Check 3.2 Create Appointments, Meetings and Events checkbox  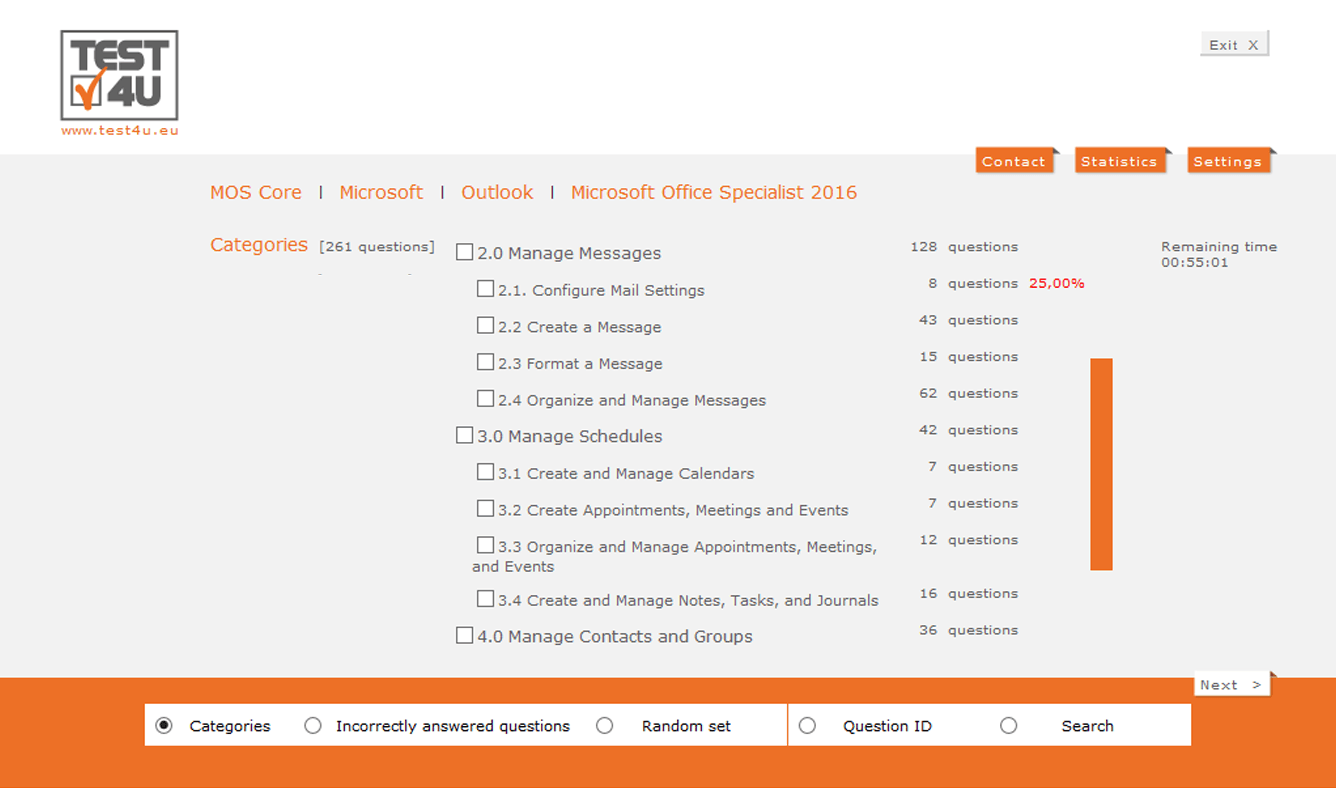pos(485,509)
